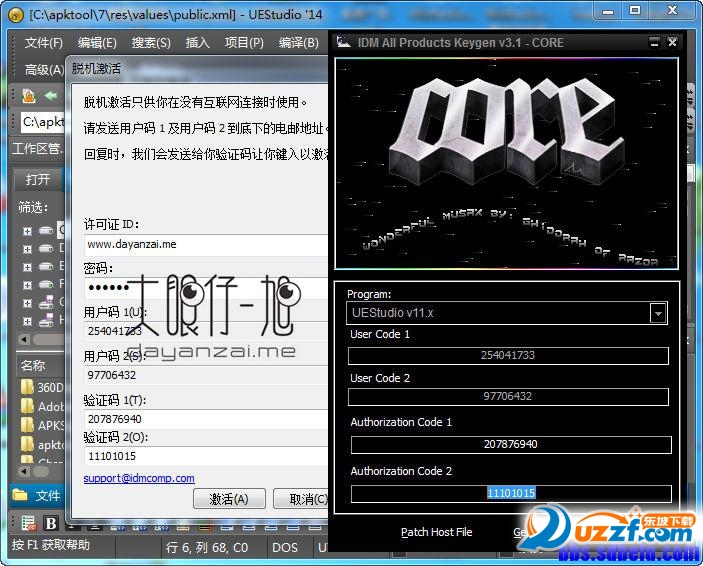Screen dimensions: 703x566
Task: Select the Adob folder in the file list
Action: coord(43,406)
